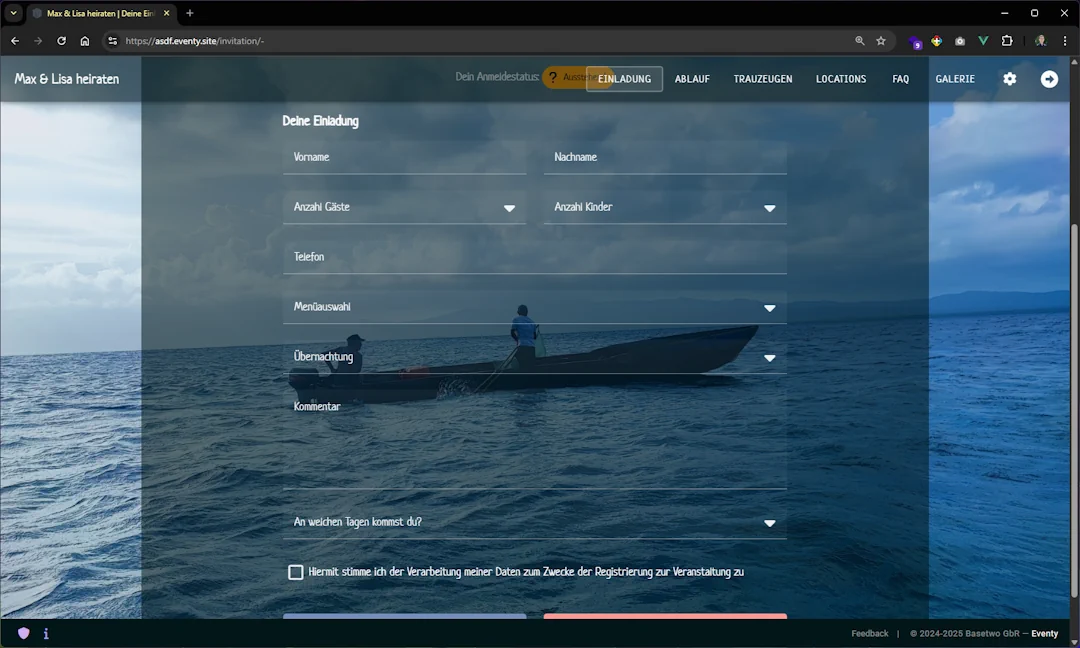The width and height of the screenshot is (1080, 648).
Task: Click the Feedback link in the footer
Action: (869, 633)
